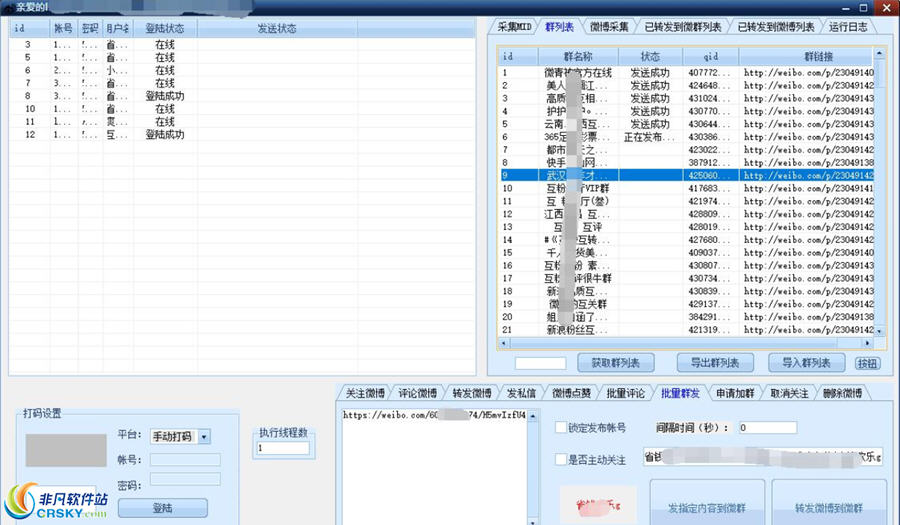
Task: Click the application icon in title bar
Action: 8,7
